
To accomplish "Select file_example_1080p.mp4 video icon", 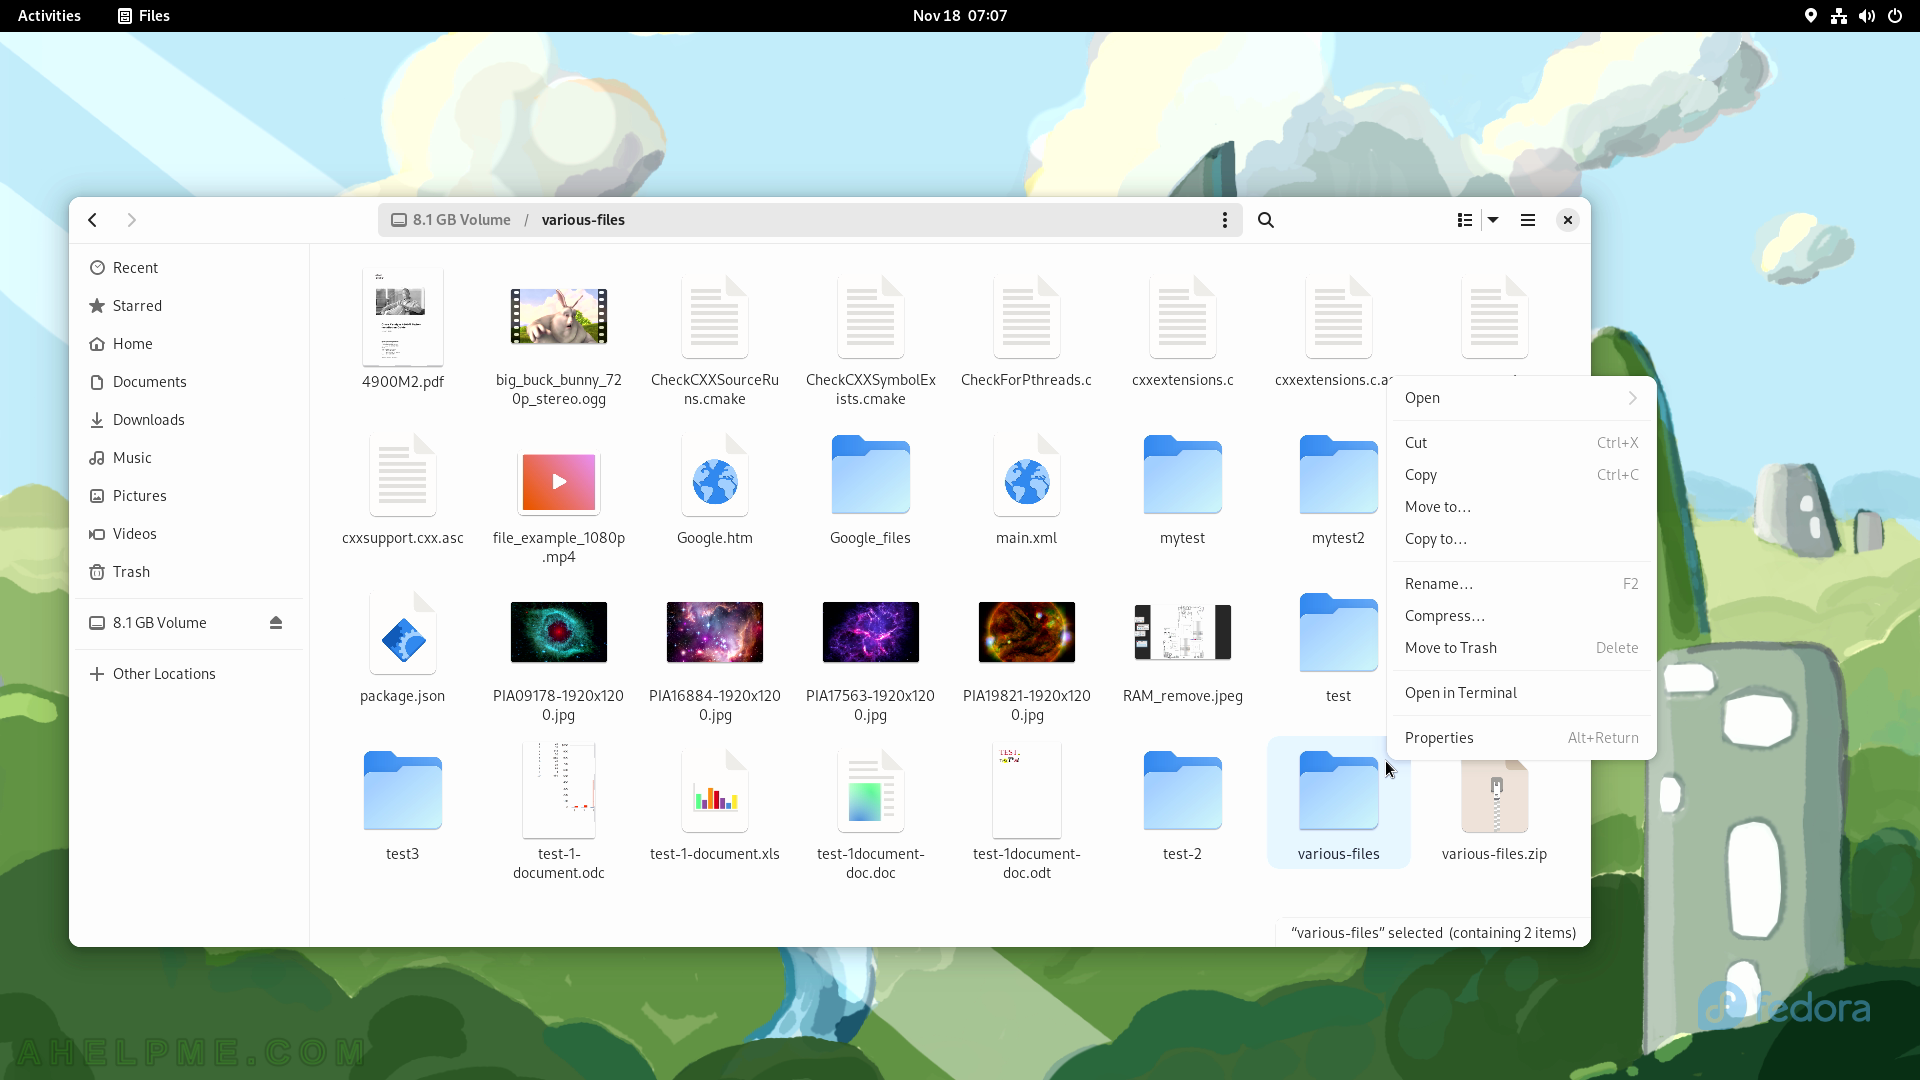I will pos(559,482).
